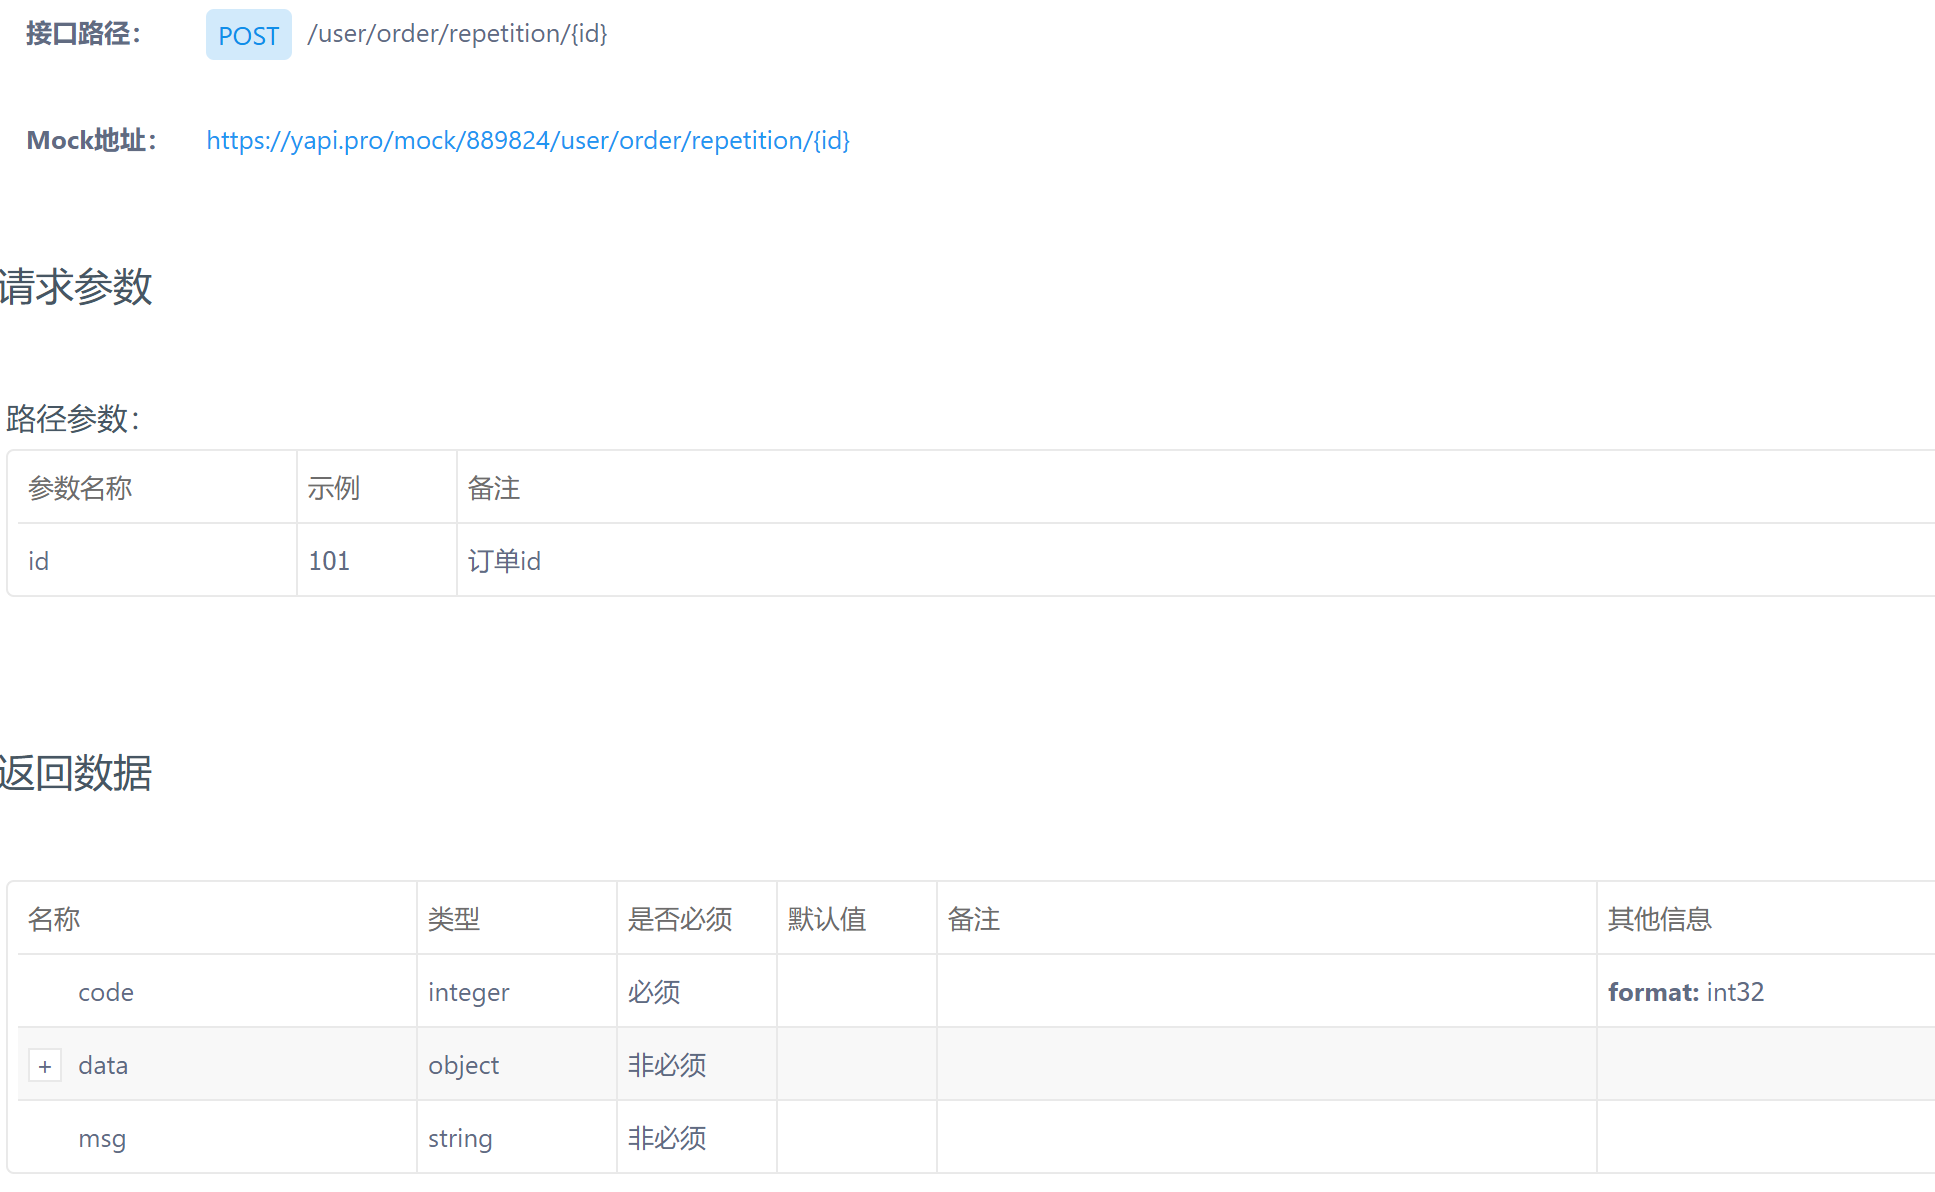Image resolution: width=1935 pixels, height=1192 pixels.
Task: Click the 请求参数 section heading
Action: point(76,287)
